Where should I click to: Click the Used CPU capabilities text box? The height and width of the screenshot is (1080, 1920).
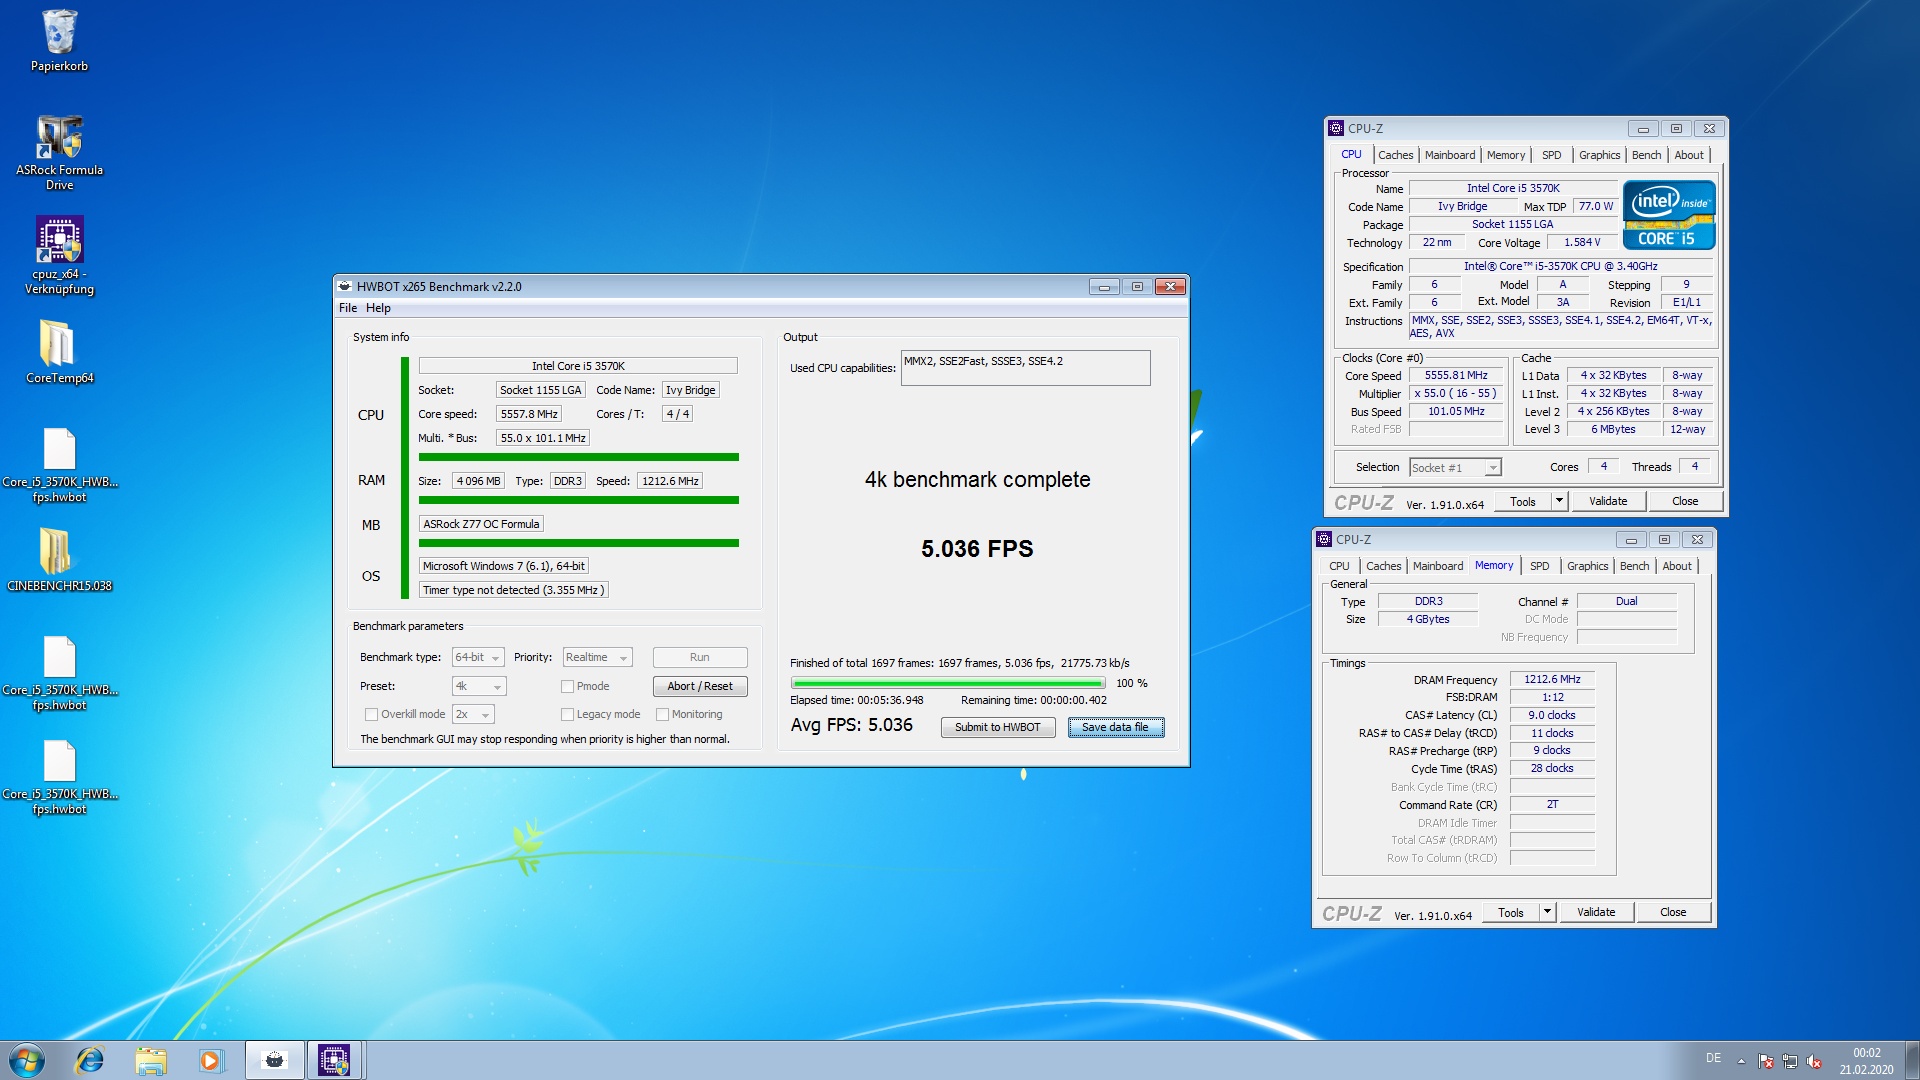(1026, 368)
